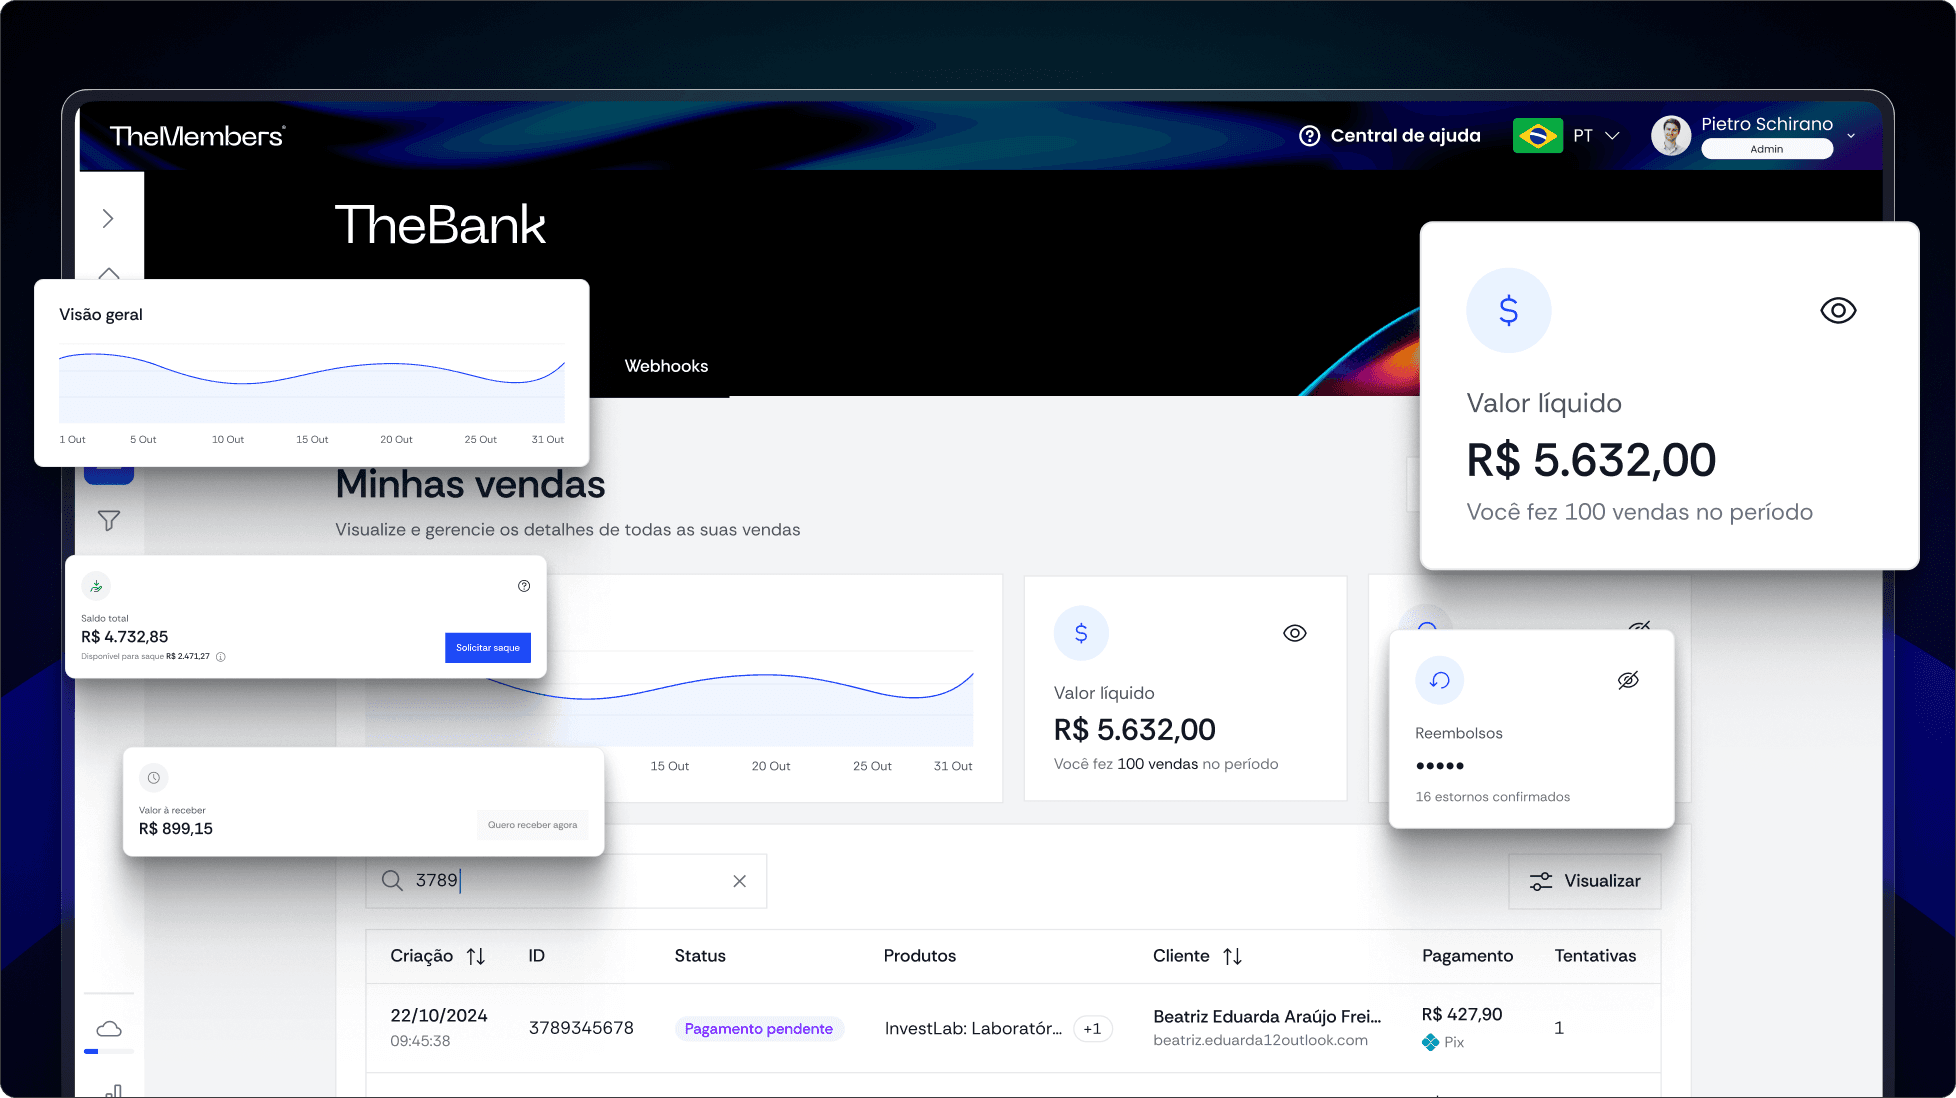
Task: Click the dollar icon in the small Valor líquido card
Action: [1081, 633]
